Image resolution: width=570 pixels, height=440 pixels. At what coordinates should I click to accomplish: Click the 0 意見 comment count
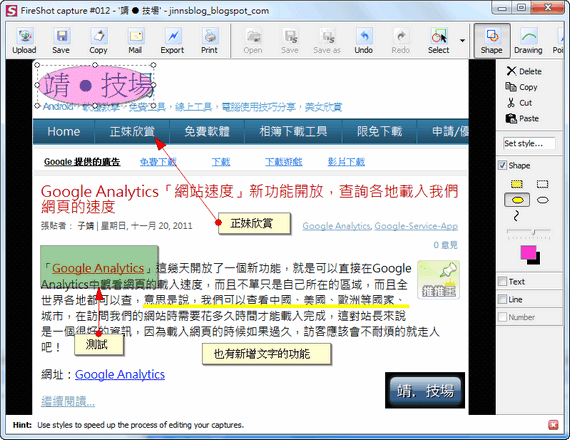coord(445,245)
